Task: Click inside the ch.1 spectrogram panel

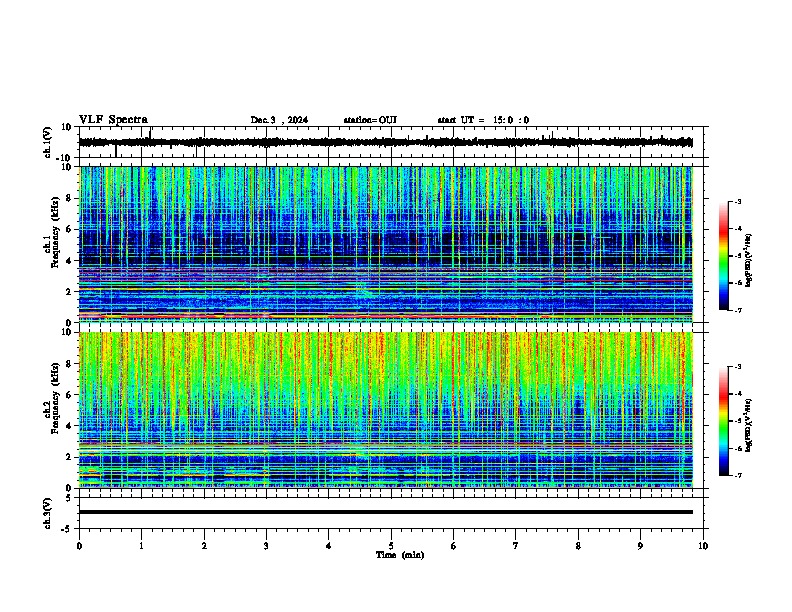Action: click(386, 244)
